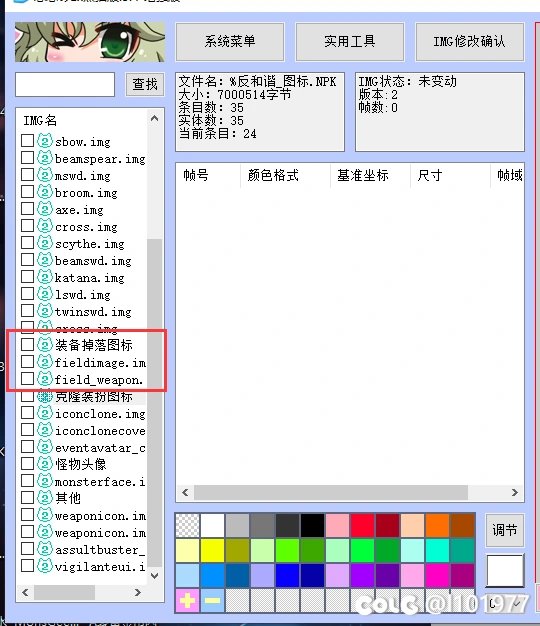This screenshot has width=540, height=626.
Task: Enable the fieldimage.img checkbox
Action: tap(27, 362)
